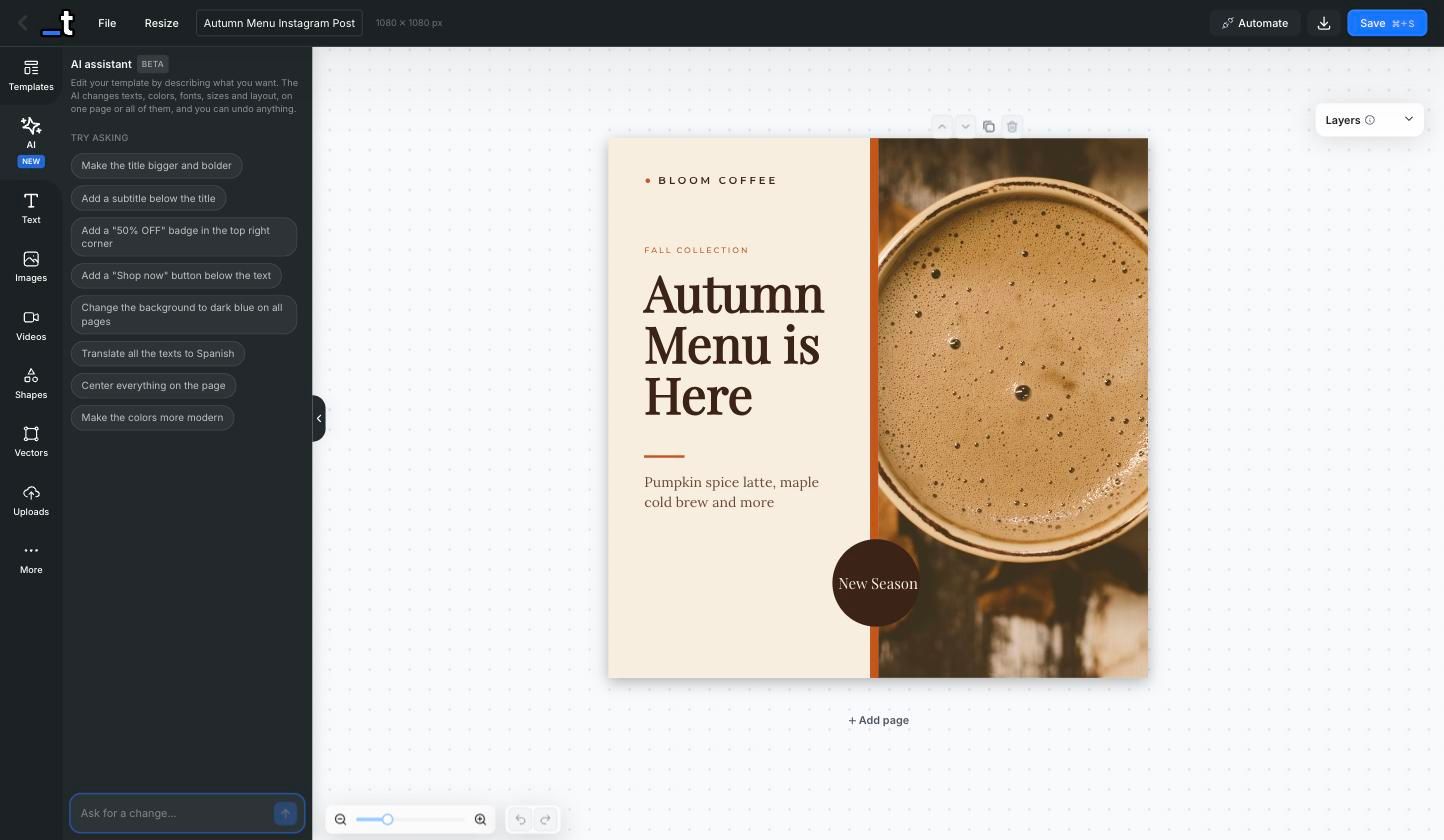1444x840 pixels.
Task: Choose "Make the title bigger and bolder" suggestion
Action: click(x=156, y=166)
